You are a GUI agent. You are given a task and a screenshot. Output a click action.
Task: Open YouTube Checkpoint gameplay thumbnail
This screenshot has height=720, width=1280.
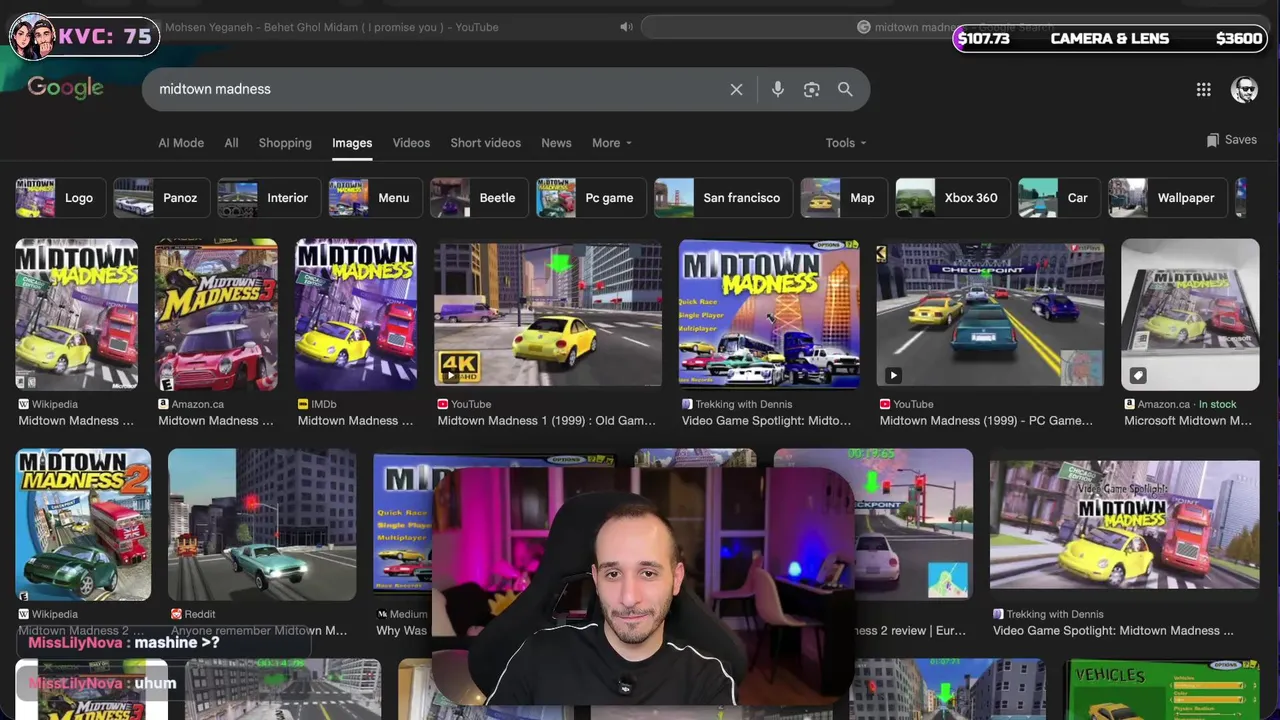(990, 314)
